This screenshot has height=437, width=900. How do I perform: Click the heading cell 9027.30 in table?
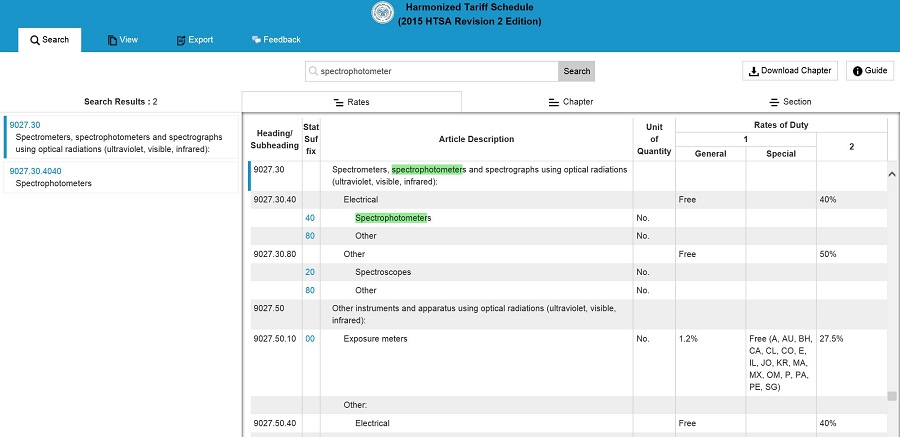(x=269, y=170)
